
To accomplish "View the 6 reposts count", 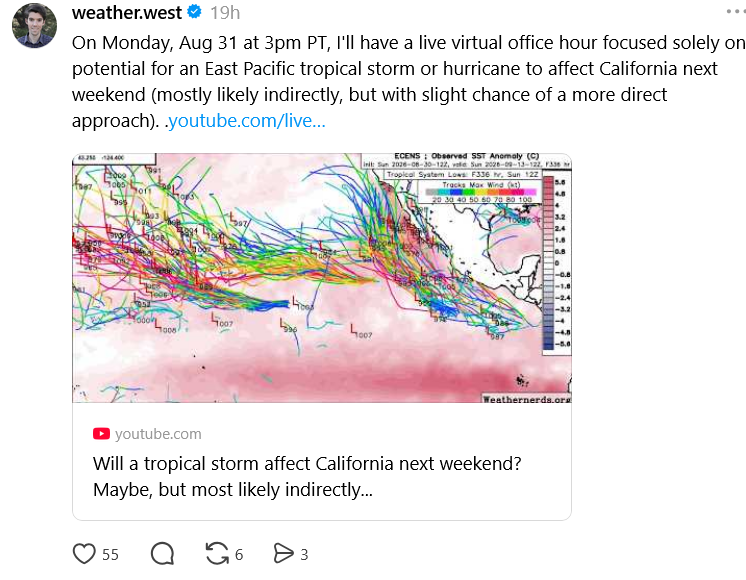I will (x=239, y=554).
